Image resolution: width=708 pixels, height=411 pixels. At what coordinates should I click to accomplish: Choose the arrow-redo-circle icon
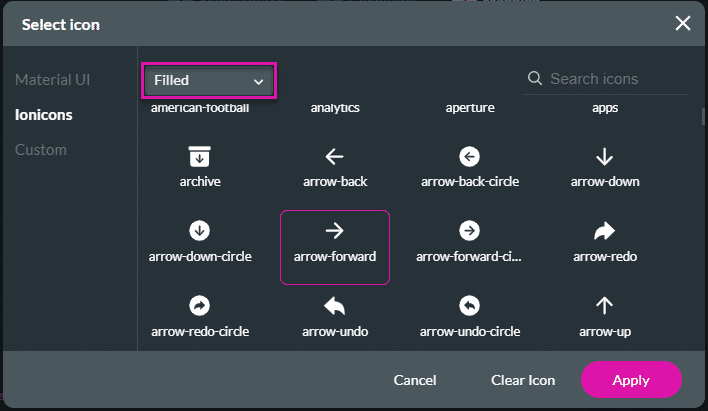200,314
